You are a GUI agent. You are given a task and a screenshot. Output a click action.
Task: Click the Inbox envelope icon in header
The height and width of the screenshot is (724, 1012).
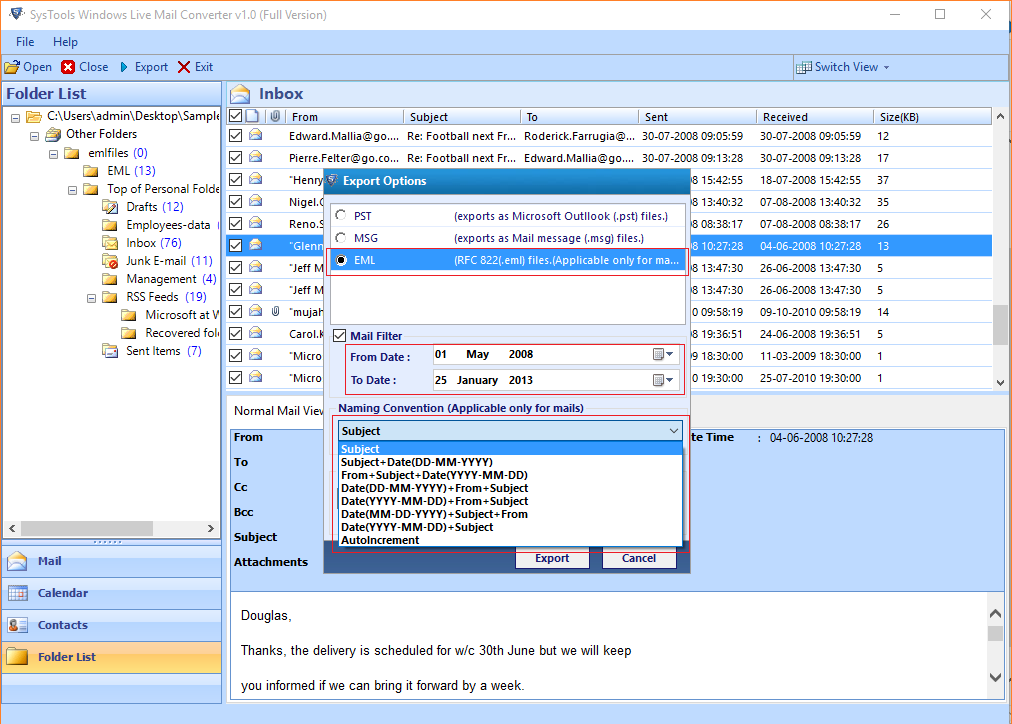[x=240, y=94]
